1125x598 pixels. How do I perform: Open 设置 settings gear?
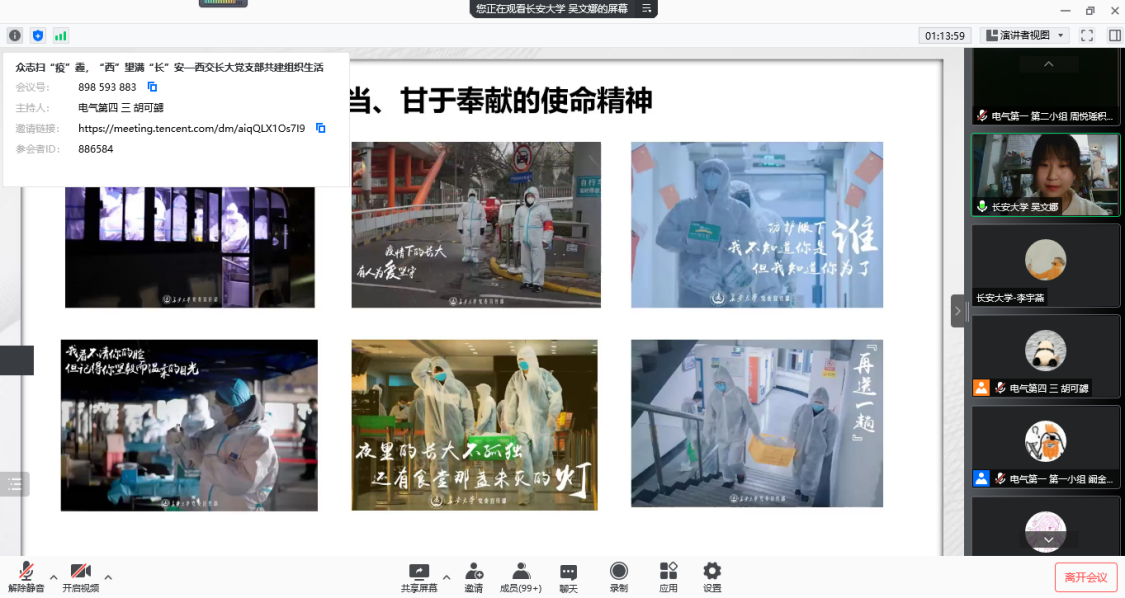click(x=712, y=577)
